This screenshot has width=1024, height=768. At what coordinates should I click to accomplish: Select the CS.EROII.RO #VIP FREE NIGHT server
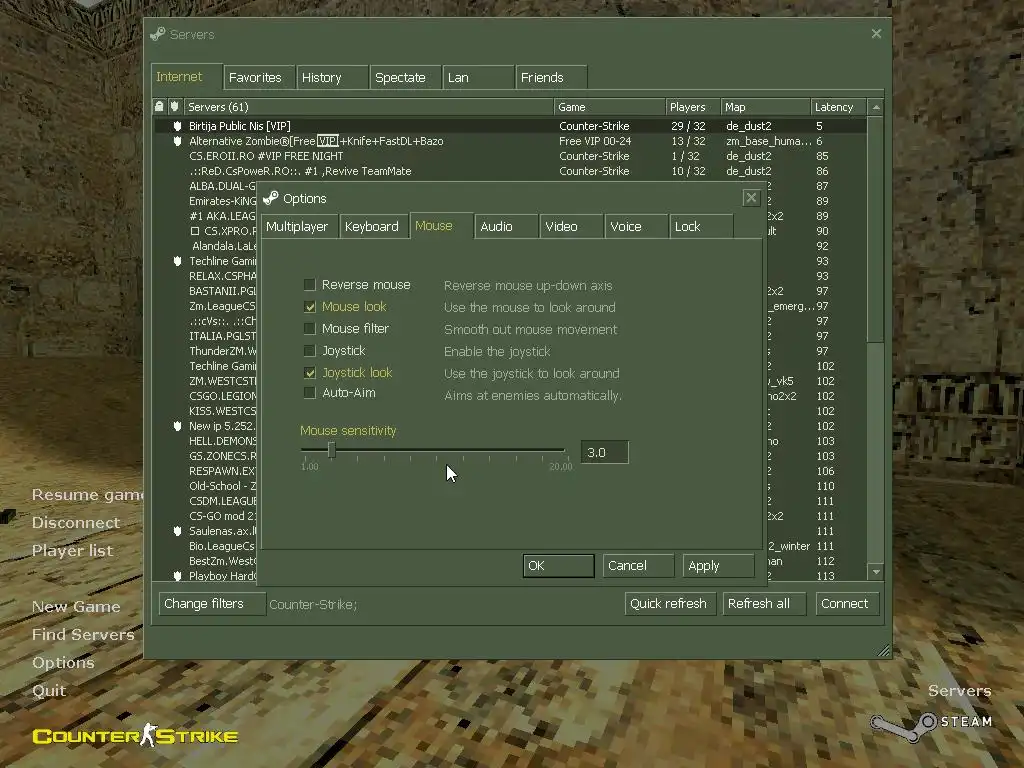pyautogui.click(x=510, y=156)
